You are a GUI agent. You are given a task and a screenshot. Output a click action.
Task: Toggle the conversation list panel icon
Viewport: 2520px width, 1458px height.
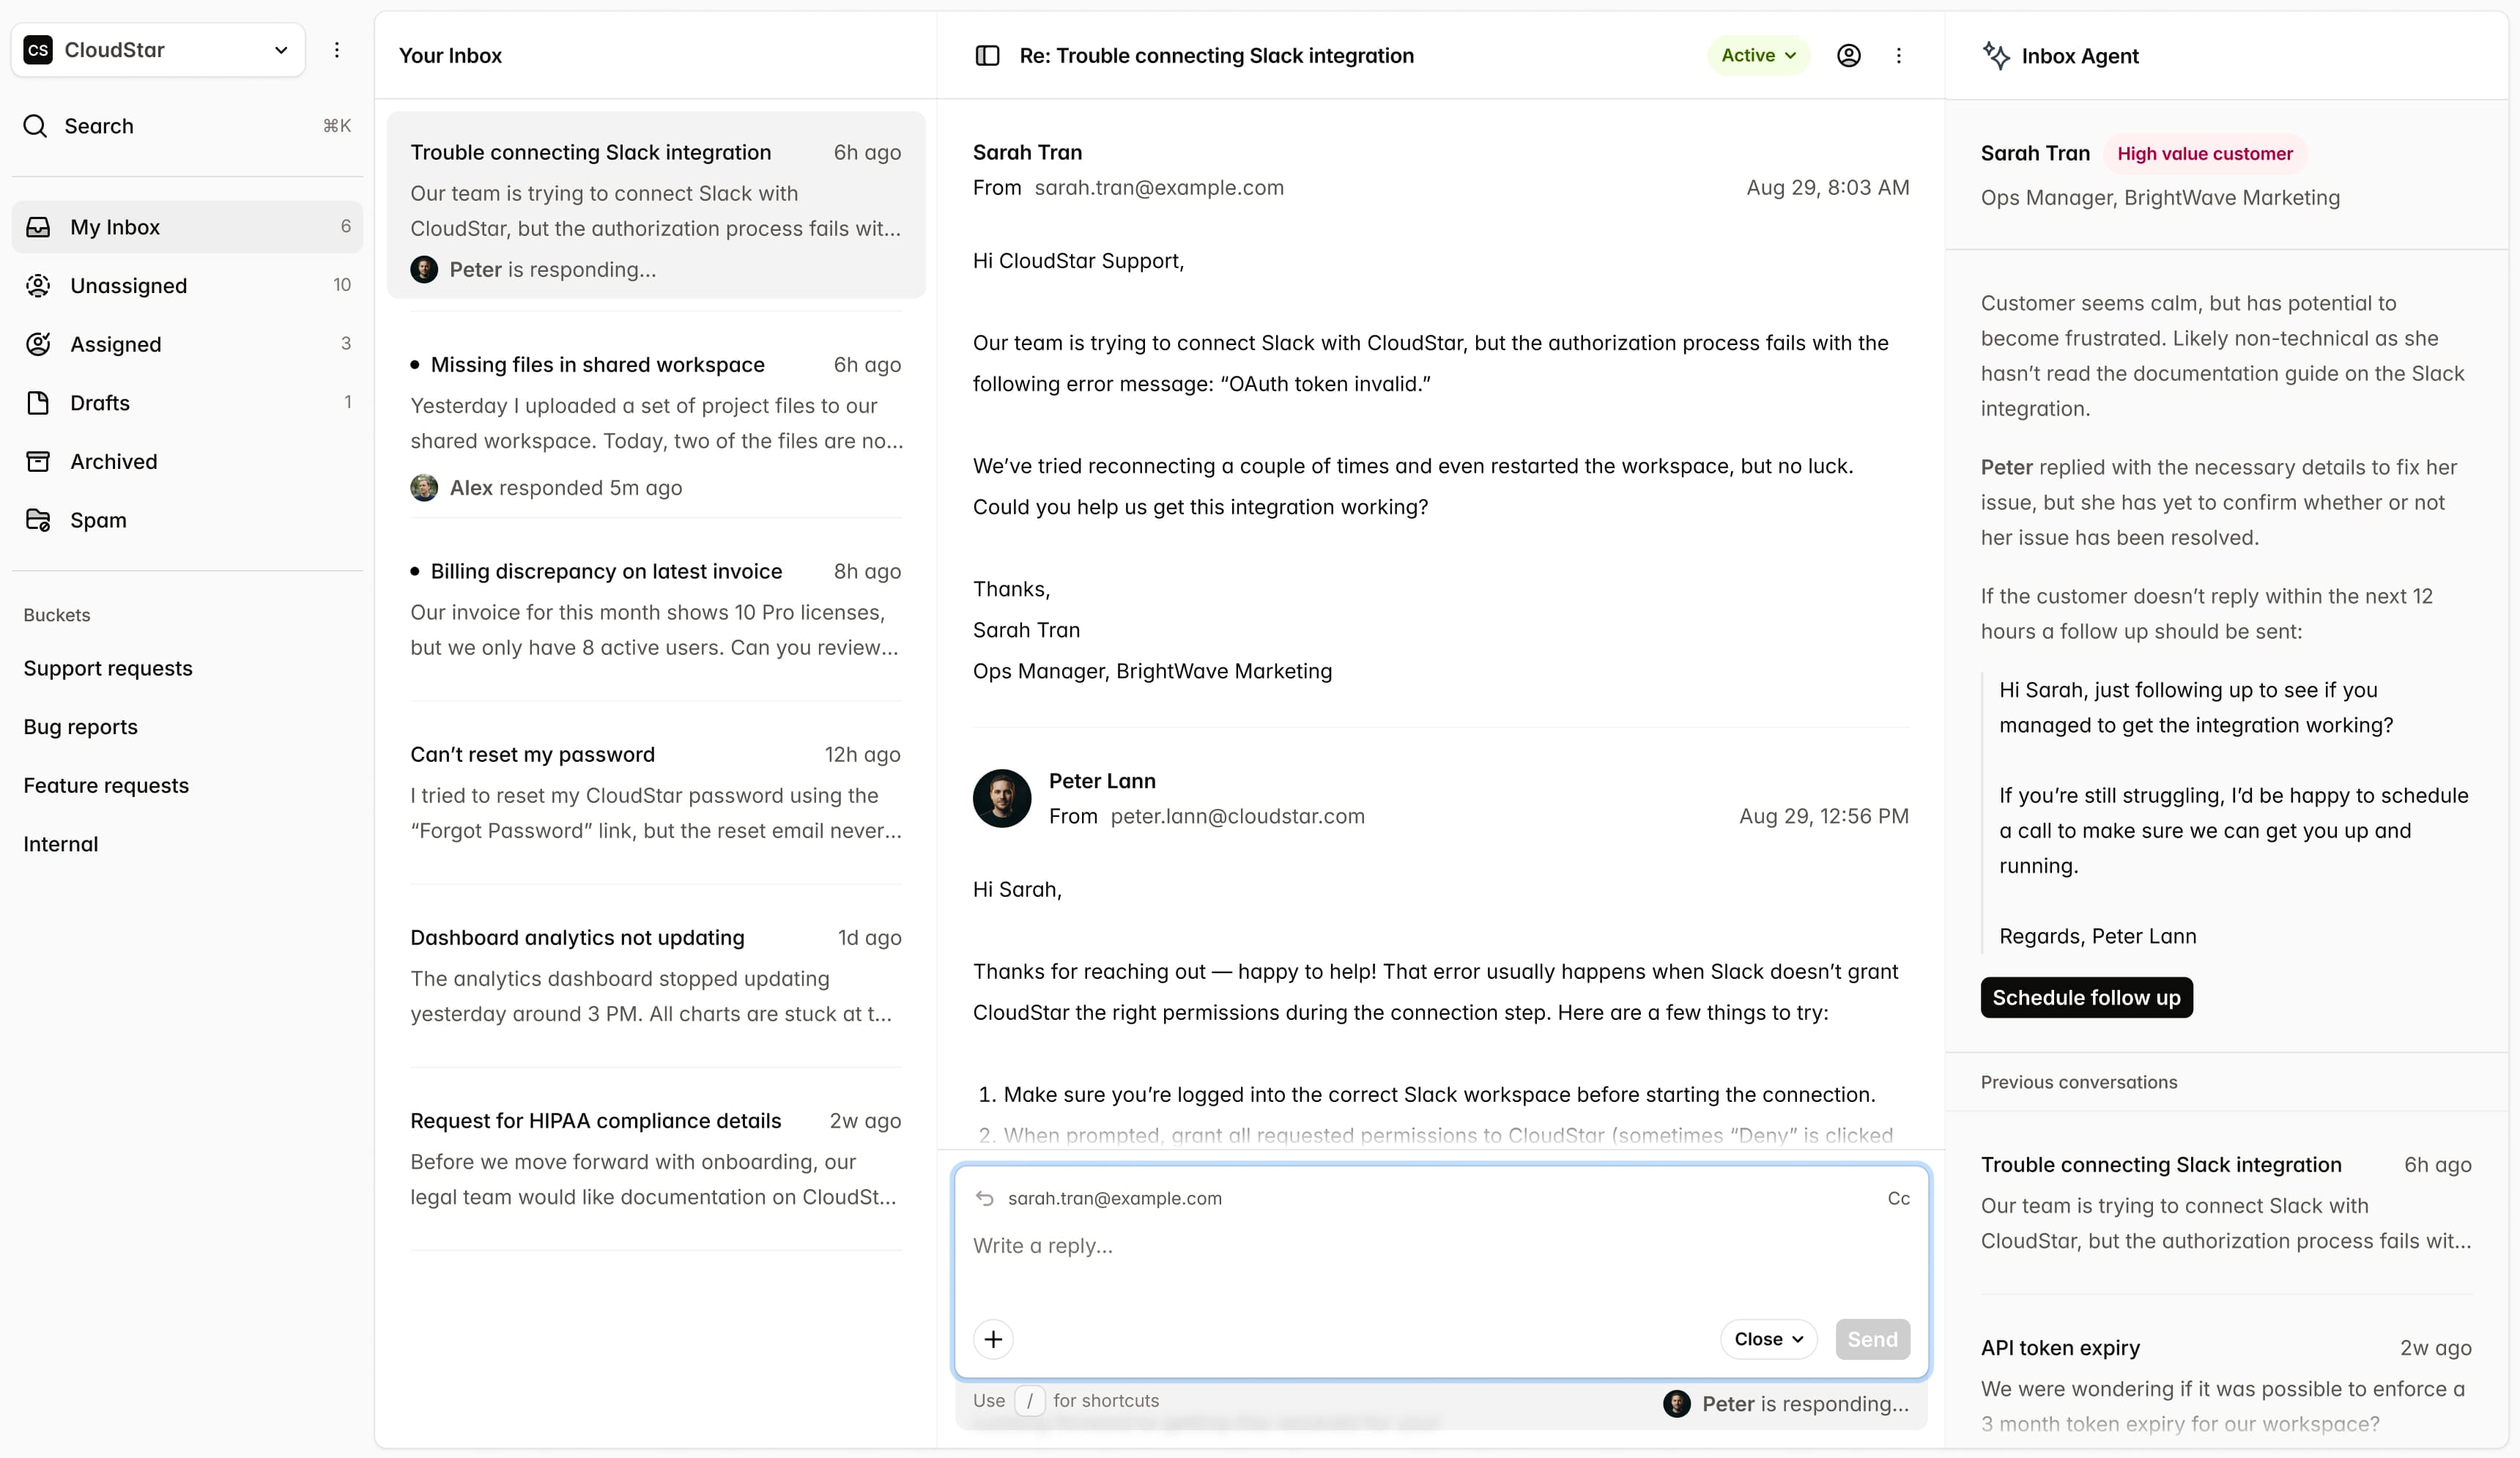[x=987, y=56]
